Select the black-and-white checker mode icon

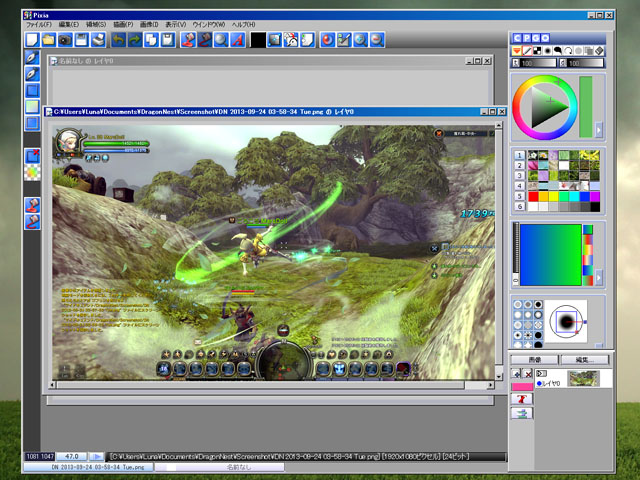tap(538, 51)
